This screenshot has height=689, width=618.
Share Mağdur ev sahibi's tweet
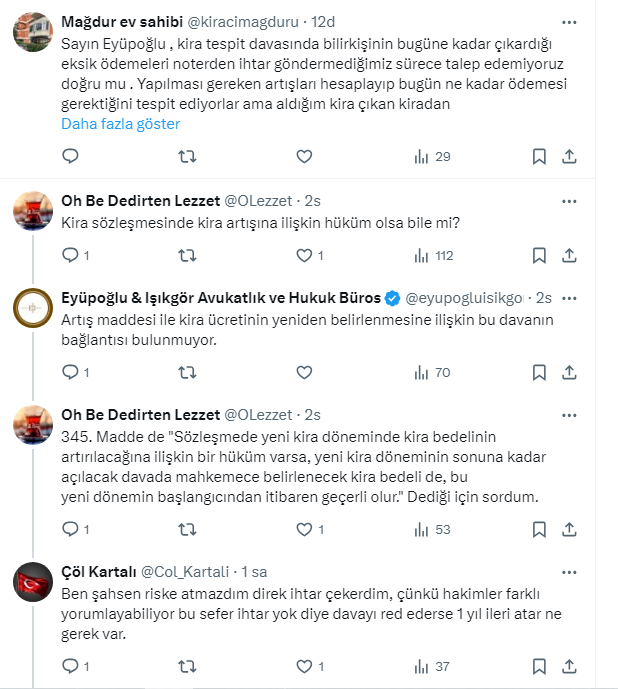pos(568,156)
